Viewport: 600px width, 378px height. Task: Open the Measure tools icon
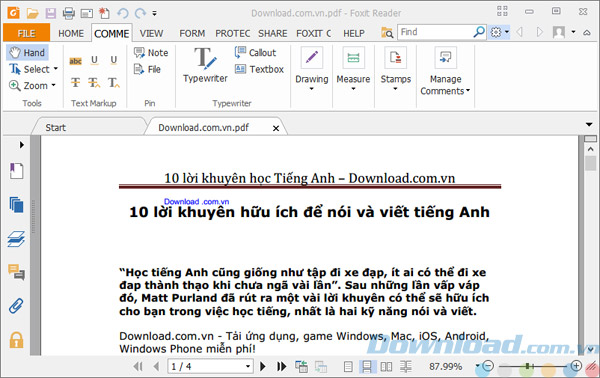pyautogui.click(x=353, y=58)
